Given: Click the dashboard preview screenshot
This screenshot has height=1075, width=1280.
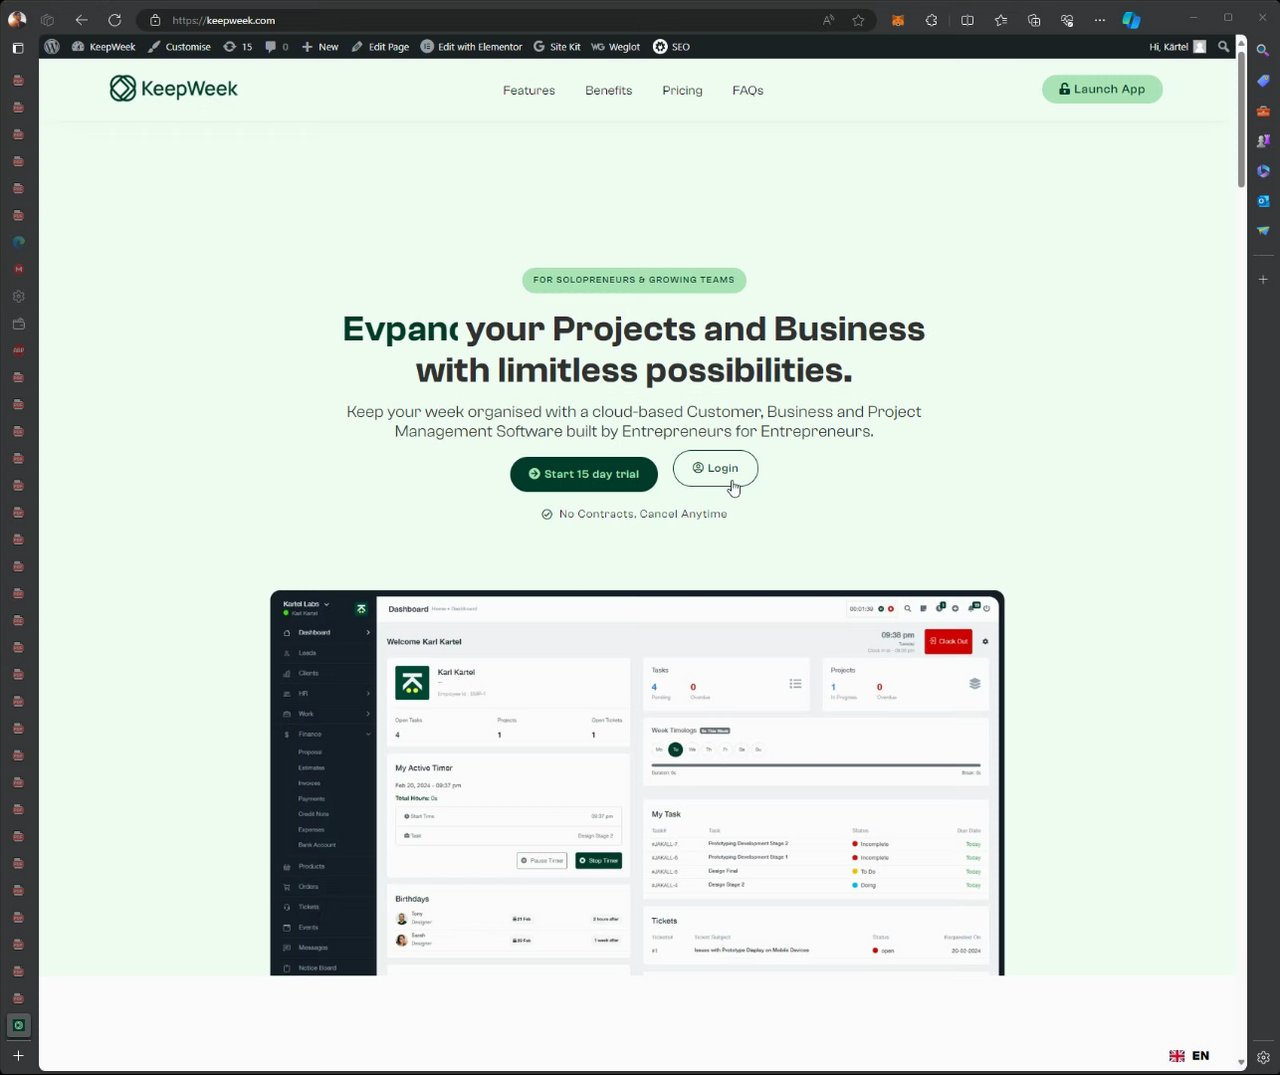Looking at the screenshot, I should tap(637, 783).
